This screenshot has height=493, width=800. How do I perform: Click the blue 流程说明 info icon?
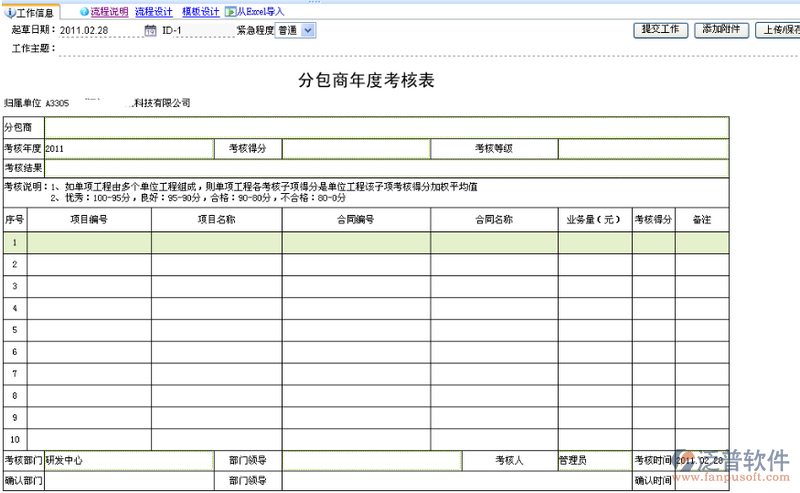84,12
